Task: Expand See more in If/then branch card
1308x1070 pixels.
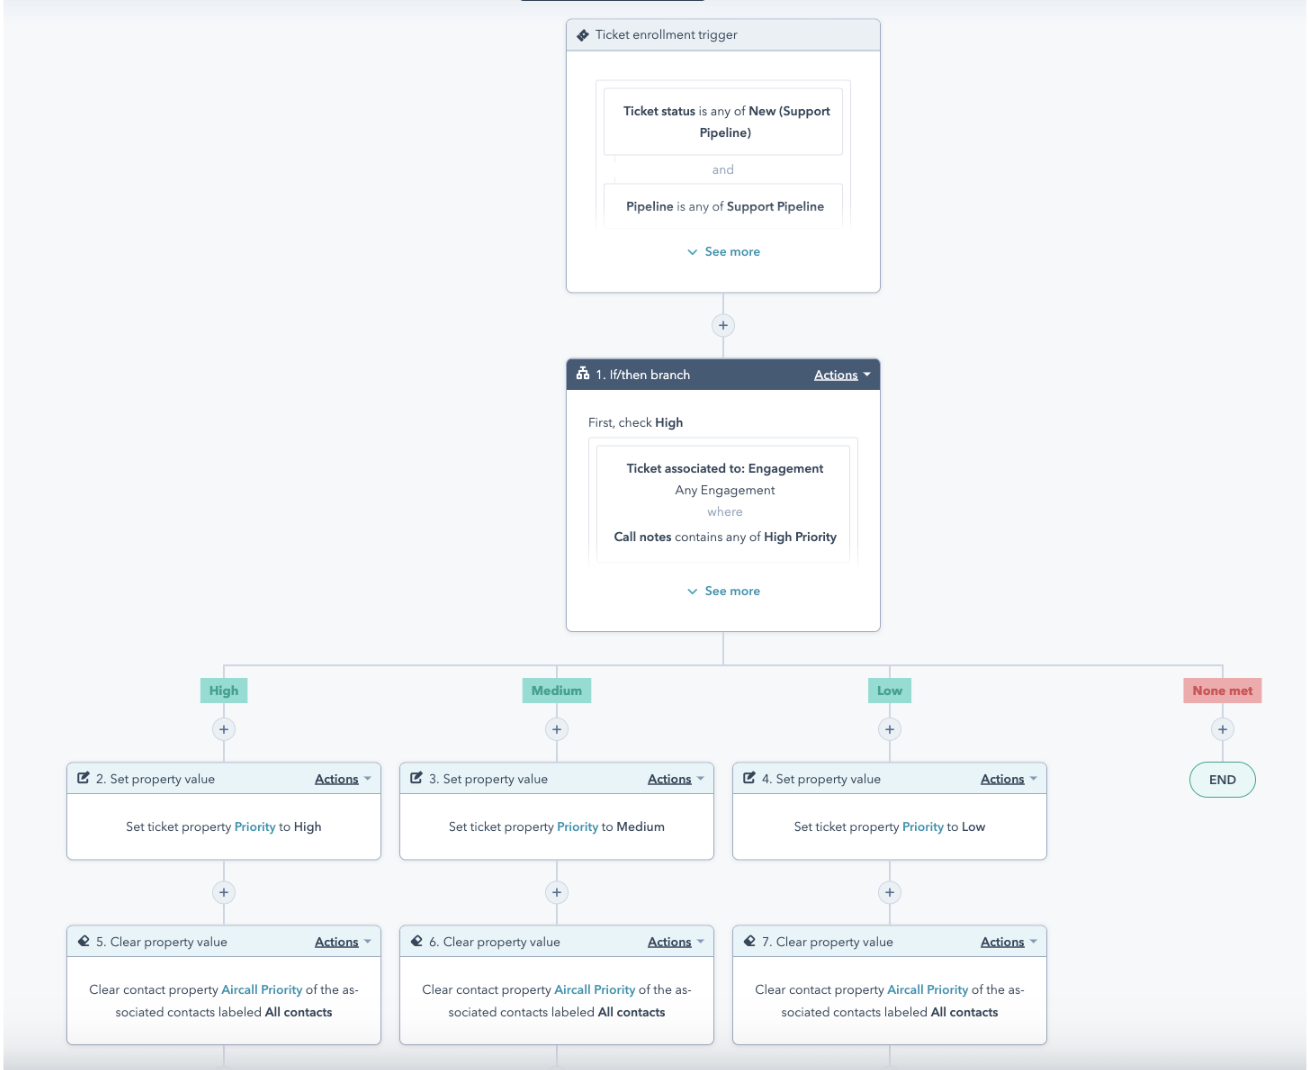Action: click(723, 591)
